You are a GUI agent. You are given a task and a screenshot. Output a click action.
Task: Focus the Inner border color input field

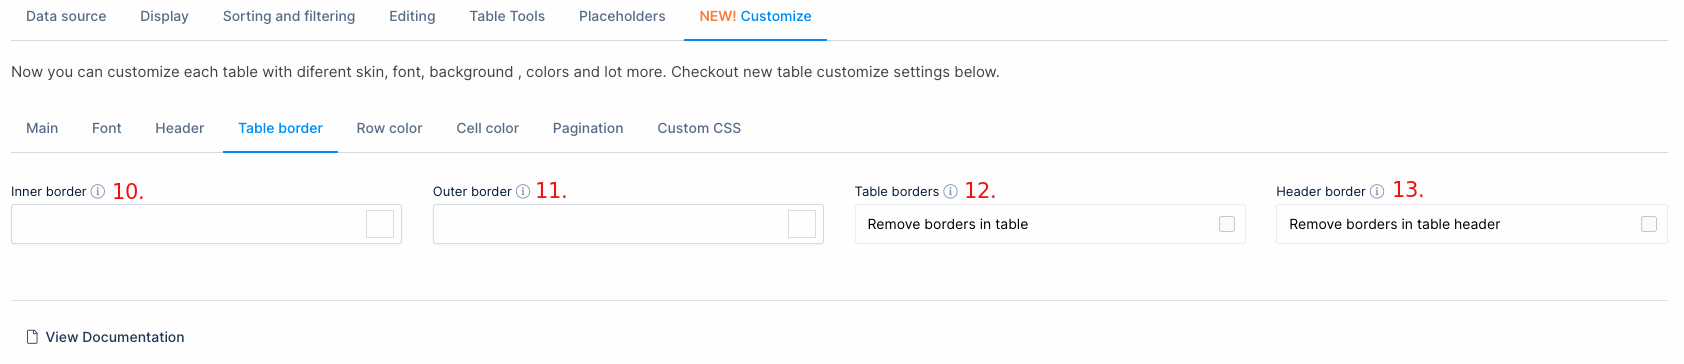pos(188,224)
